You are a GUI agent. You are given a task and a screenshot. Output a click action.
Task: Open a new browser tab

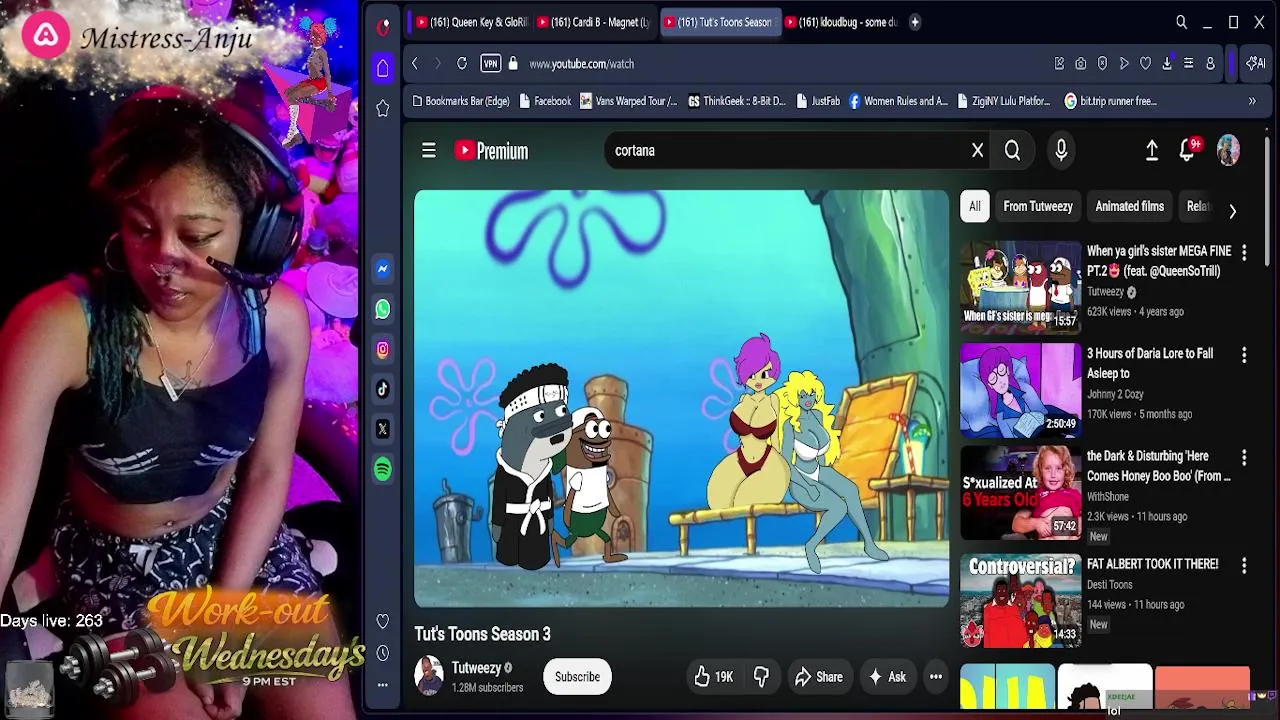[914, 22]
